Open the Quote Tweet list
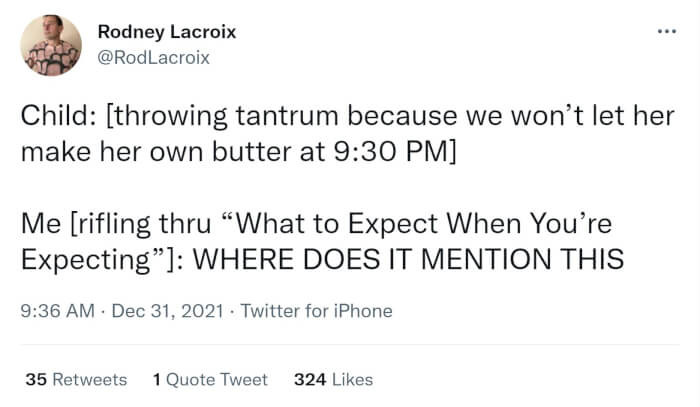700x407 pixels. tap(217, 379)
